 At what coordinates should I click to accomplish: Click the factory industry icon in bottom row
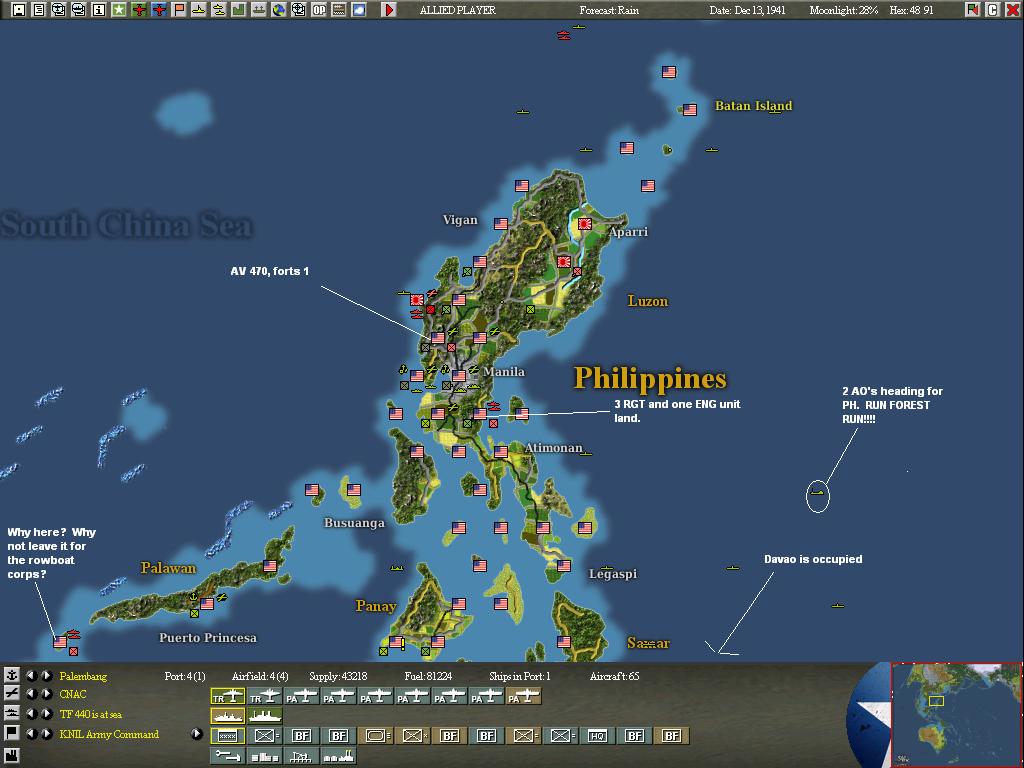[338, 756]
